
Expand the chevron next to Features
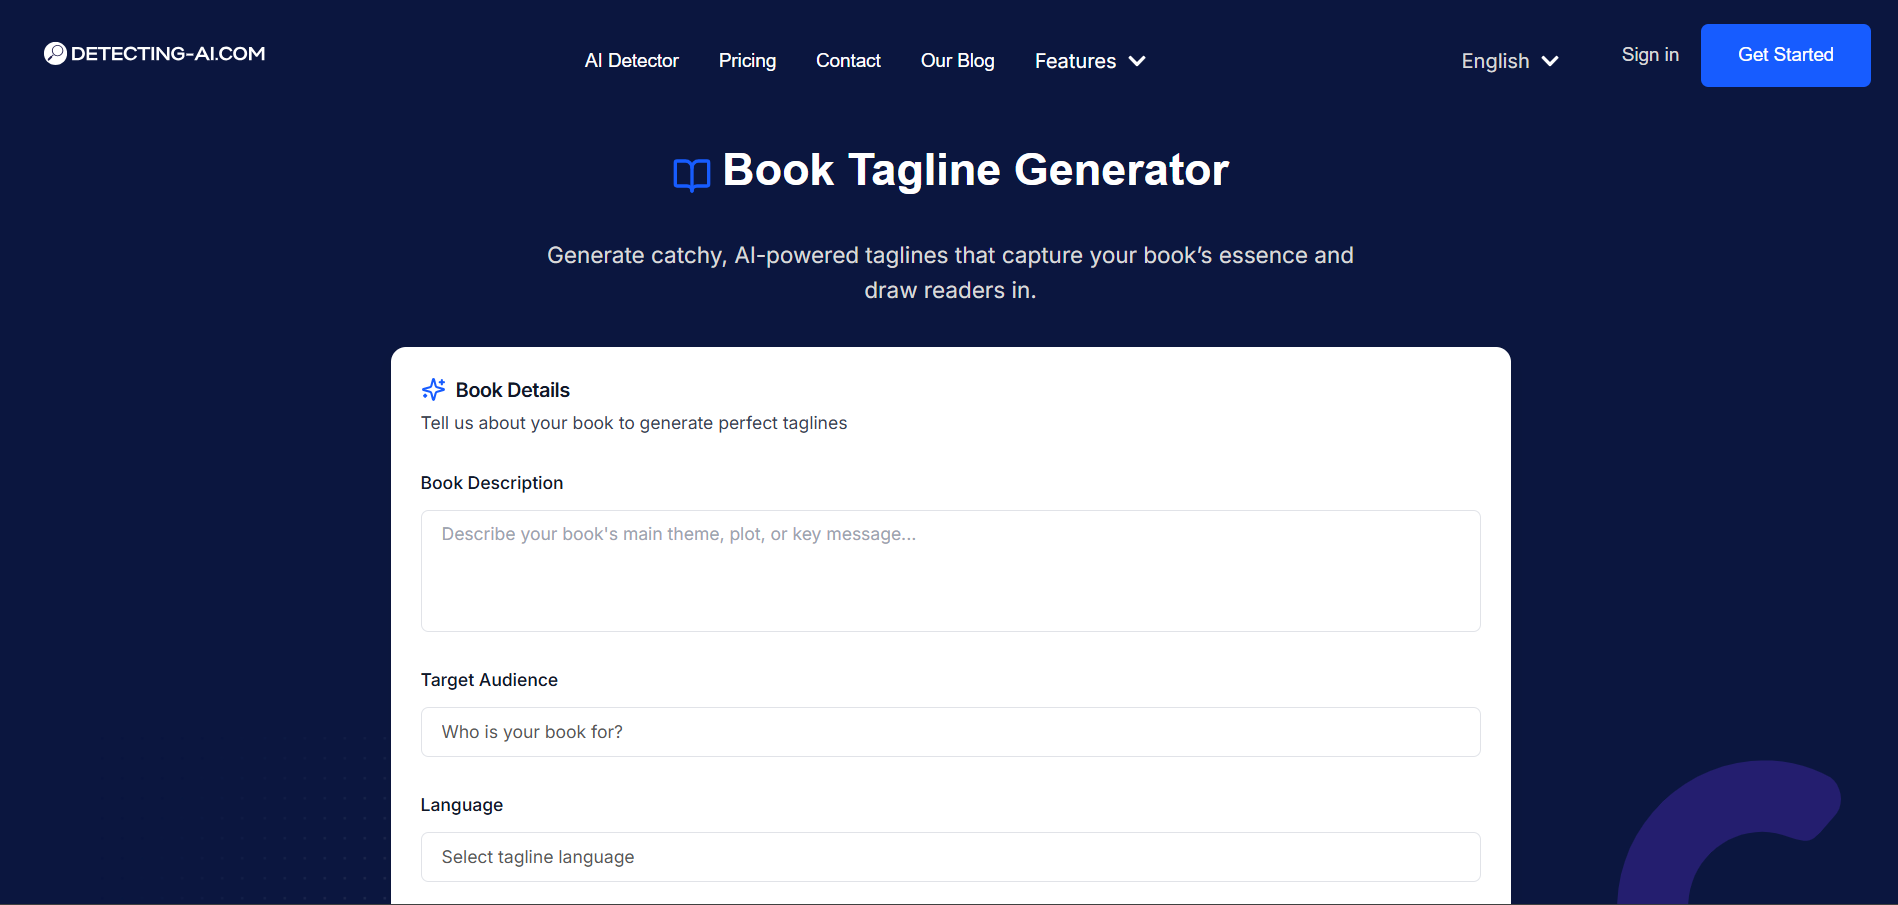pyautogui.click(x=1137, y=61)
